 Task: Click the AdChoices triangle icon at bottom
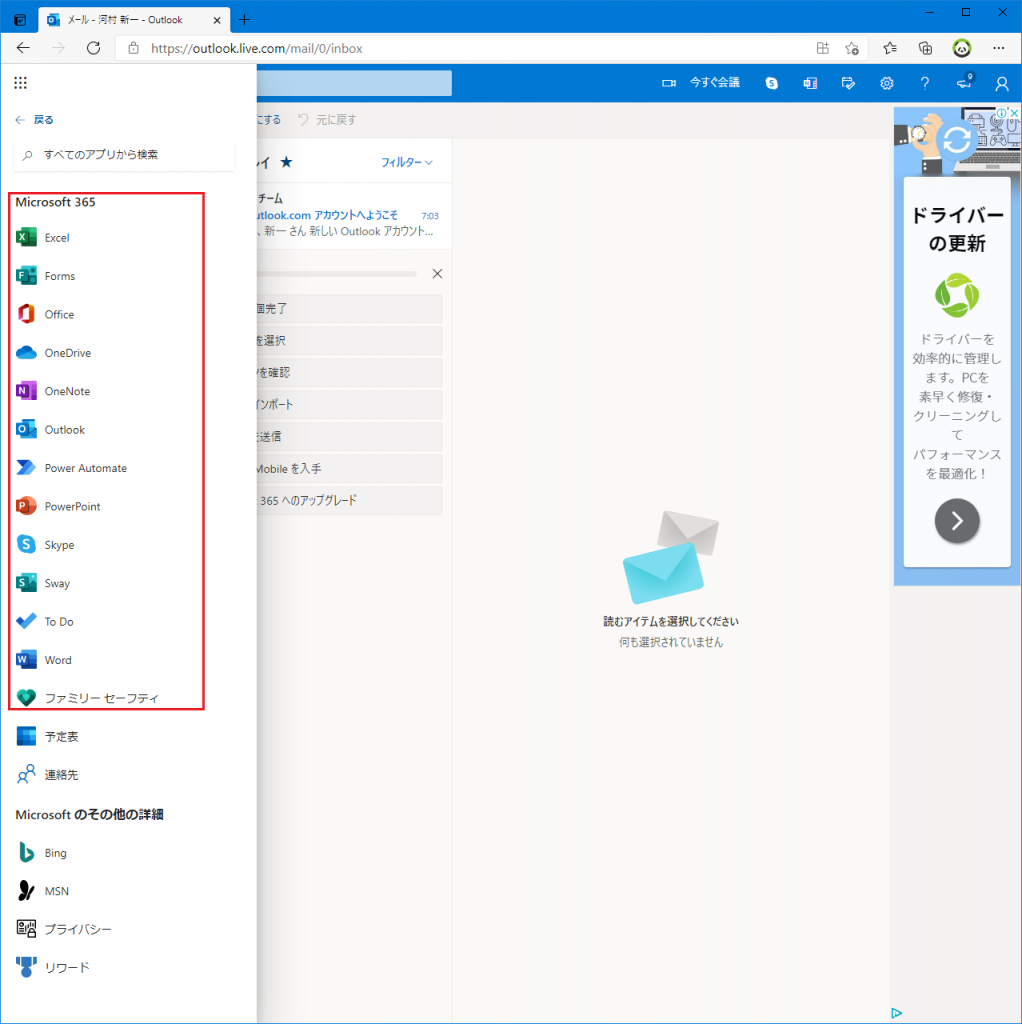[897, 1013]
